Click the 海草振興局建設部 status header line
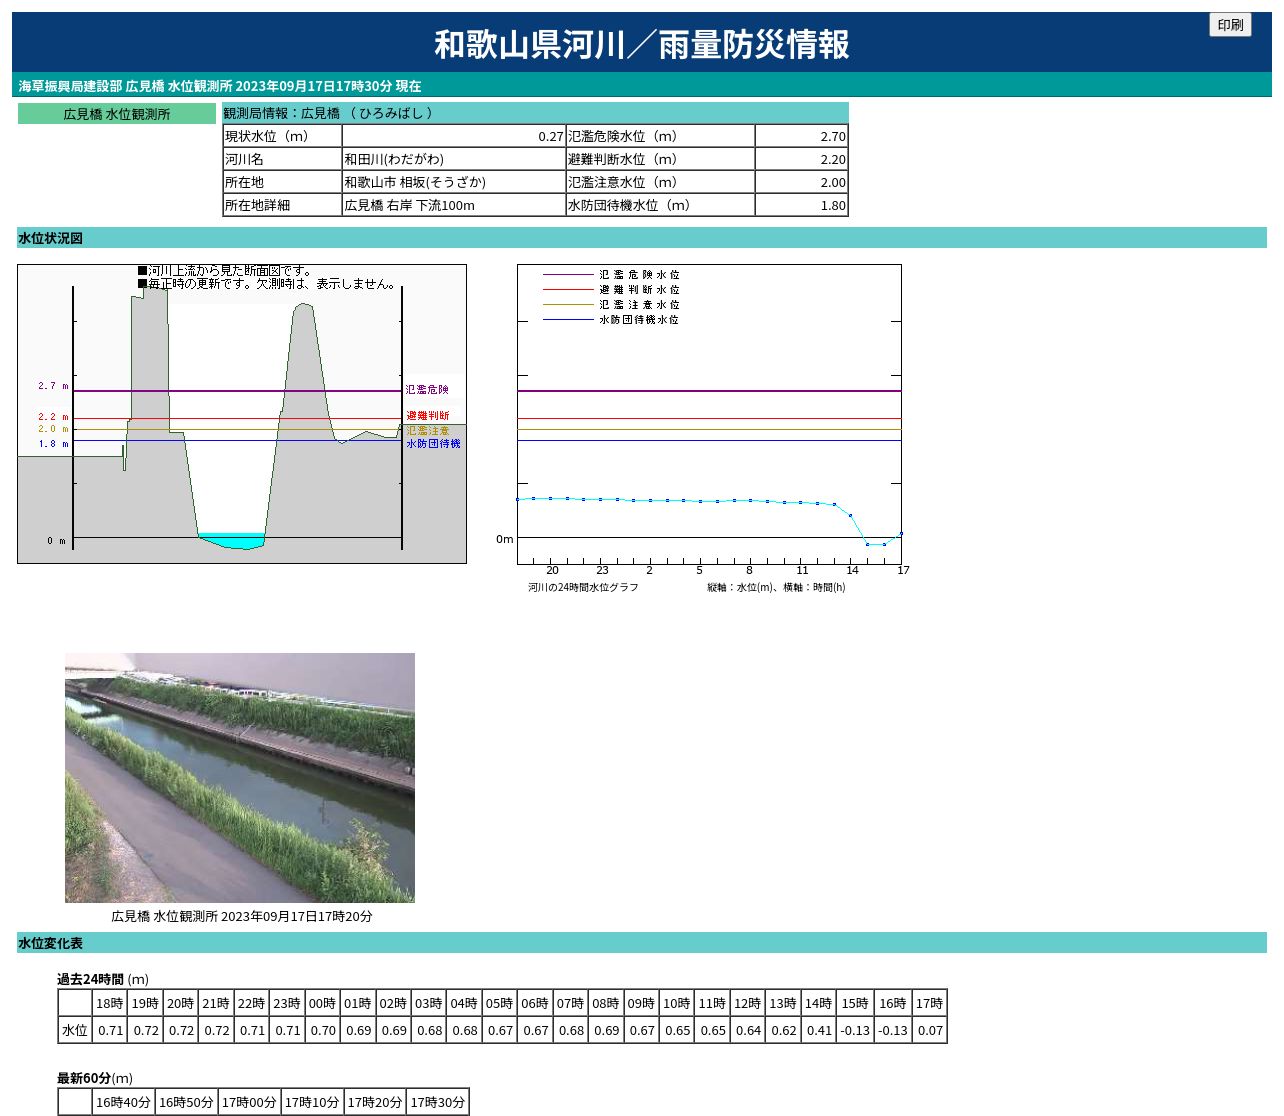 click(x=220, y=86)
